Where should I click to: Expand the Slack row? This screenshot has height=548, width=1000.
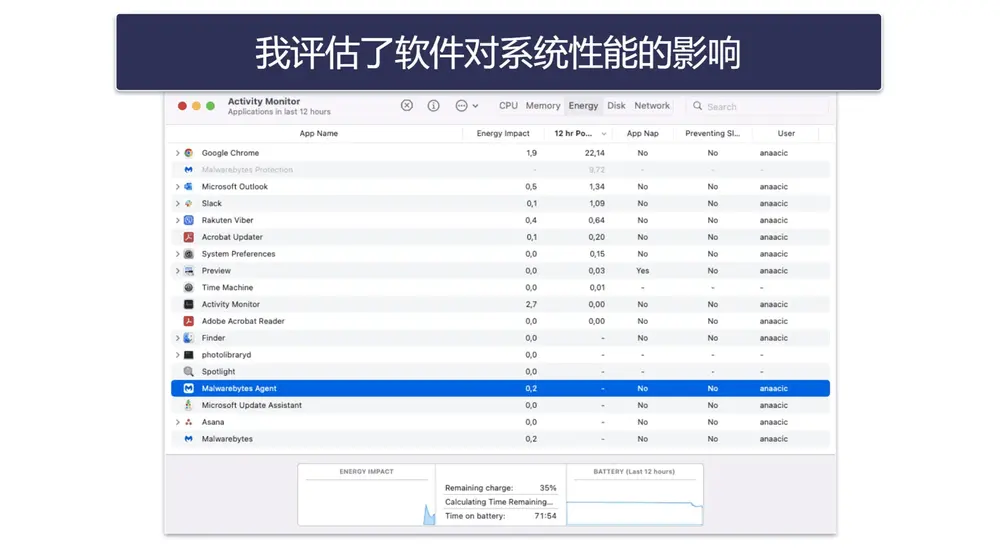(x=177, y=204)
